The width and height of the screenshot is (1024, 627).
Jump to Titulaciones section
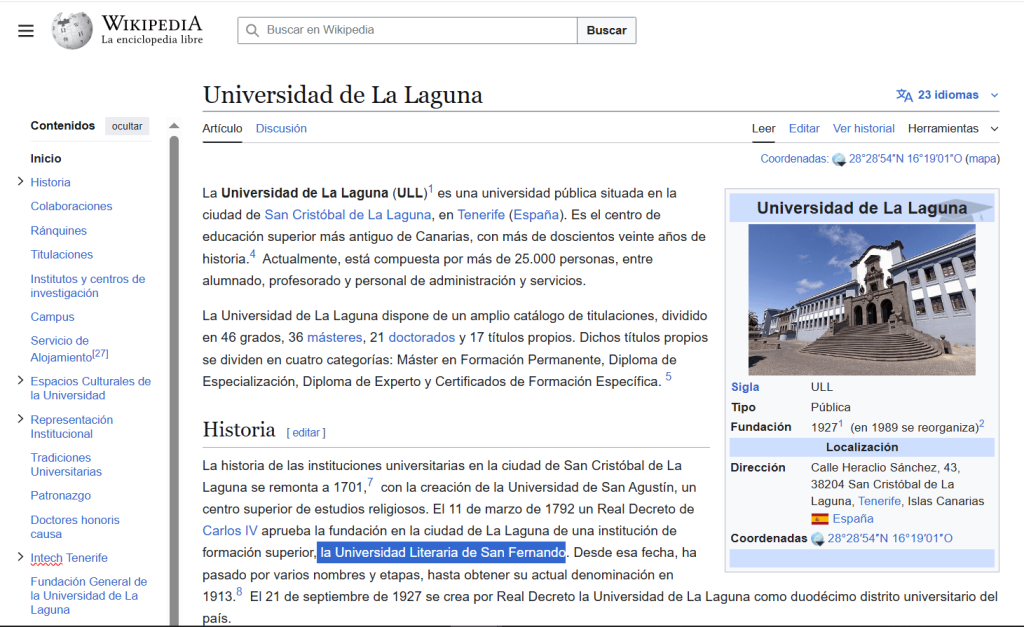coord(61,255)
